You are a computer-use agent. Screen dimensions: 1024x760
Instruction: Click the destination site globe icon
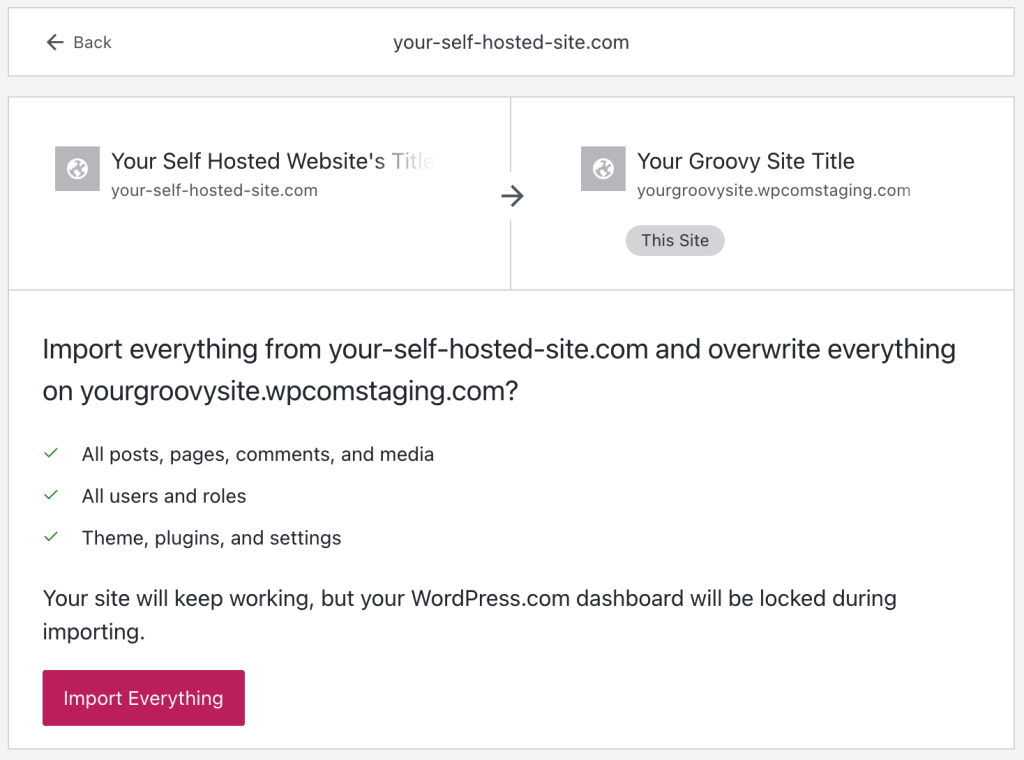(x=603, y=168)
